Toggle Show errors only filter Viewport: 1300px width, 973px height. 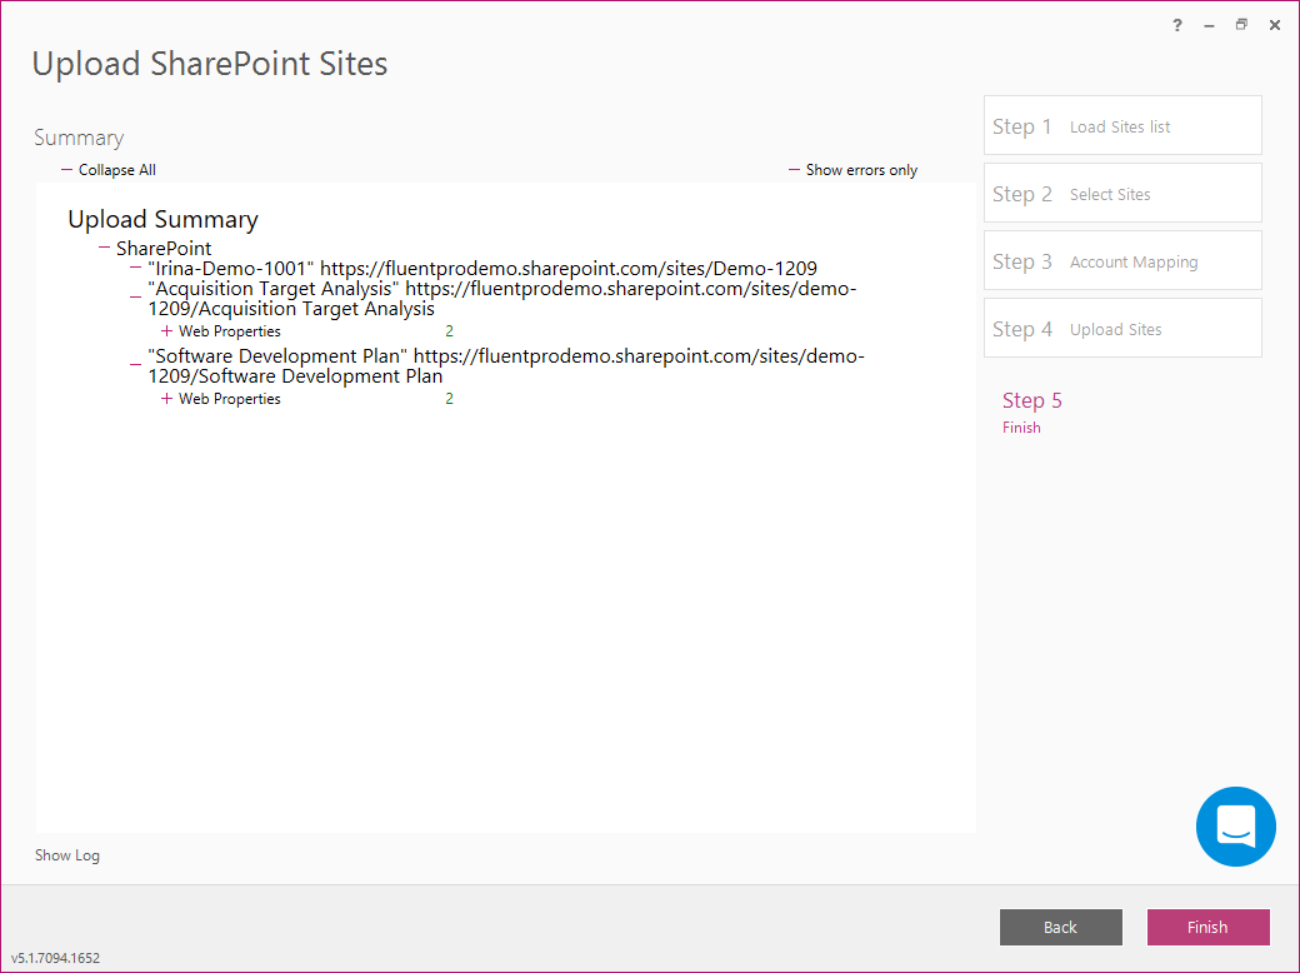[852, 170]
